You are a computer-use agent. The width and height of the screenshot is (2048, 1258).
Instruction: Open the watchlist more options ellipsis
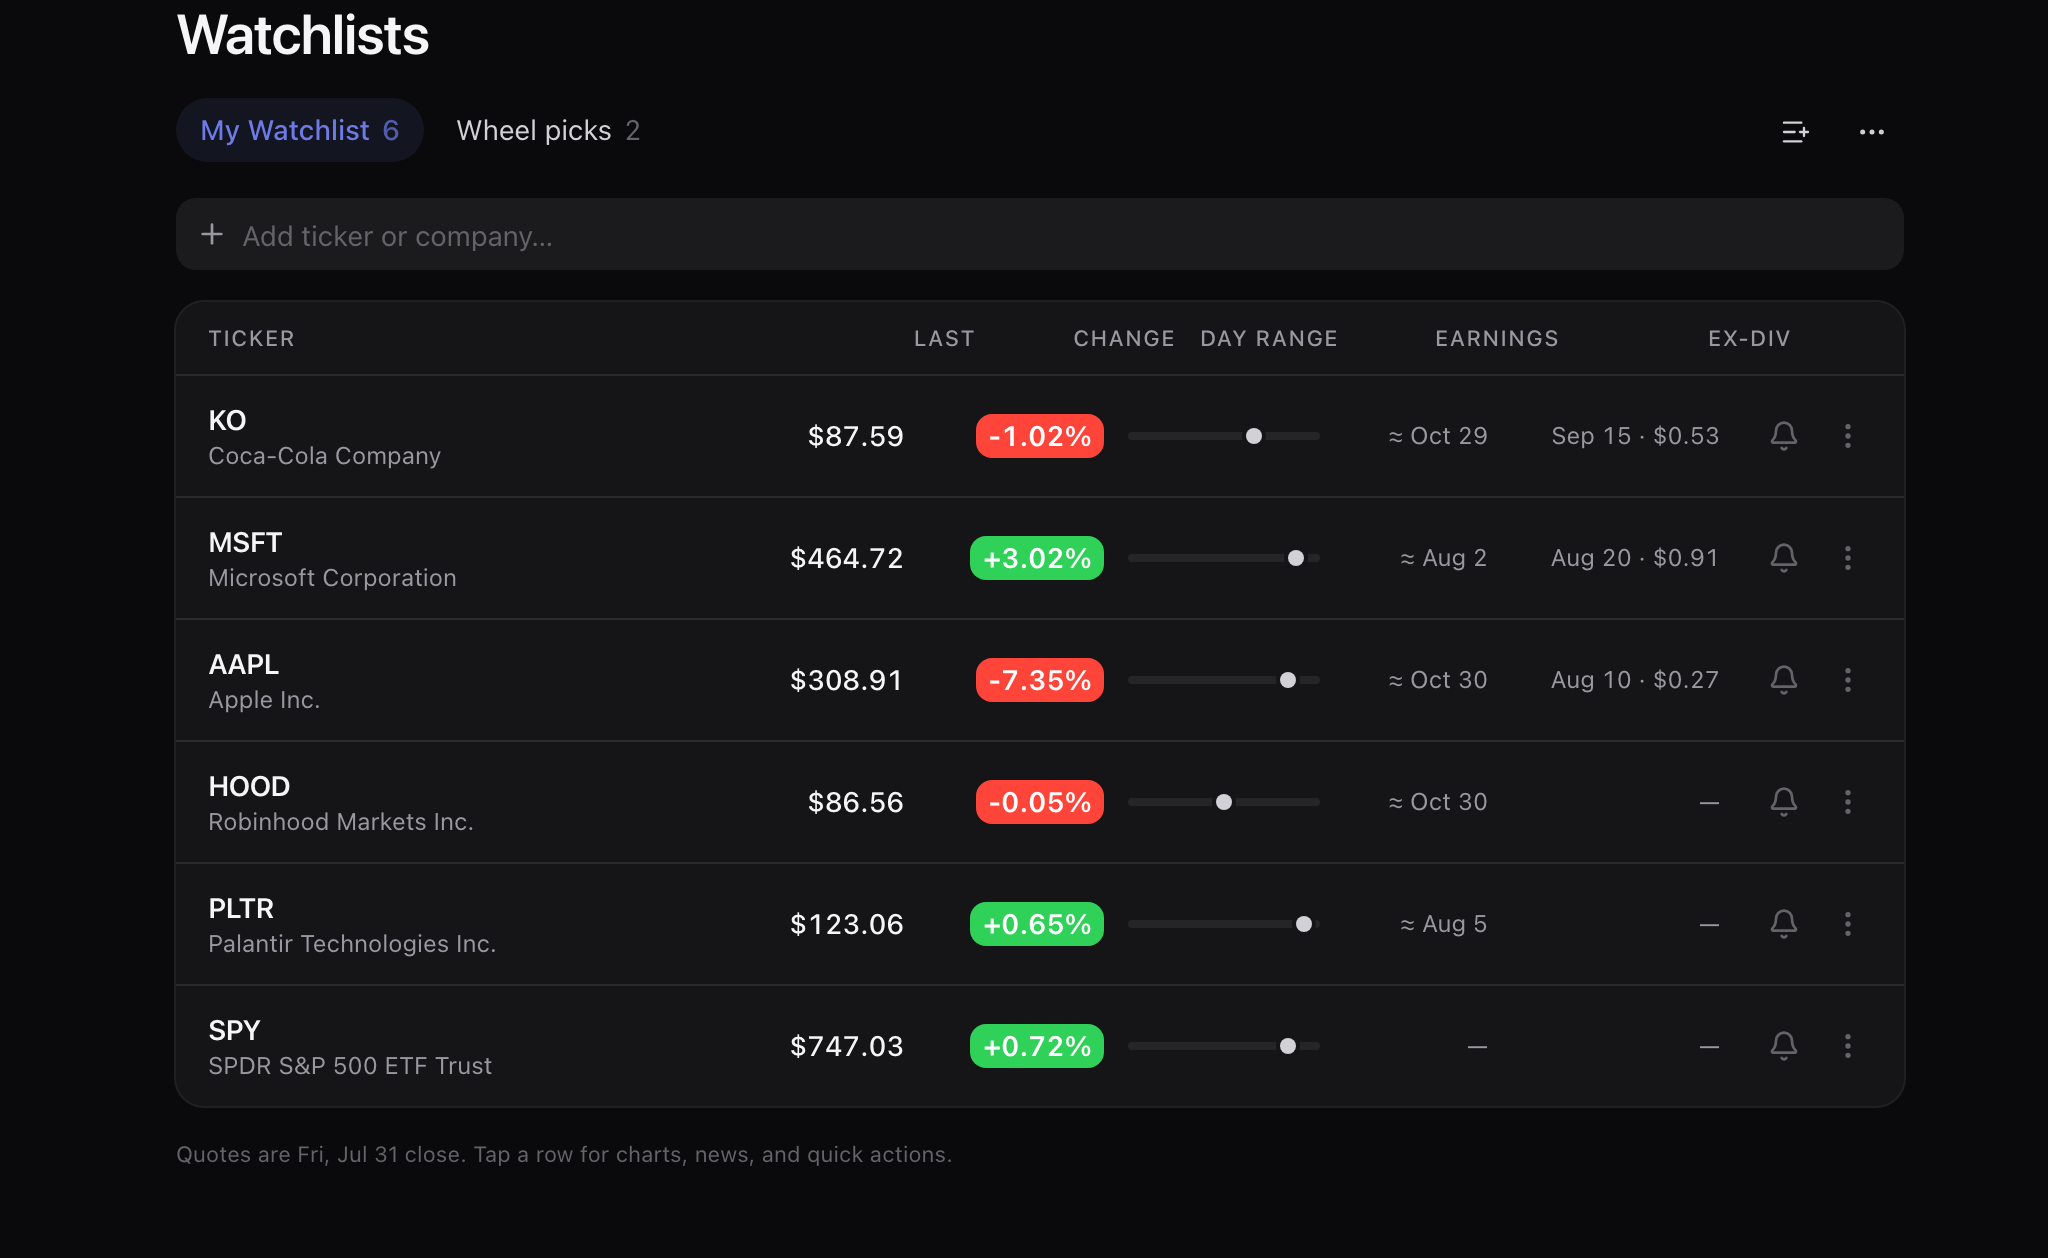click(1871, 131)
